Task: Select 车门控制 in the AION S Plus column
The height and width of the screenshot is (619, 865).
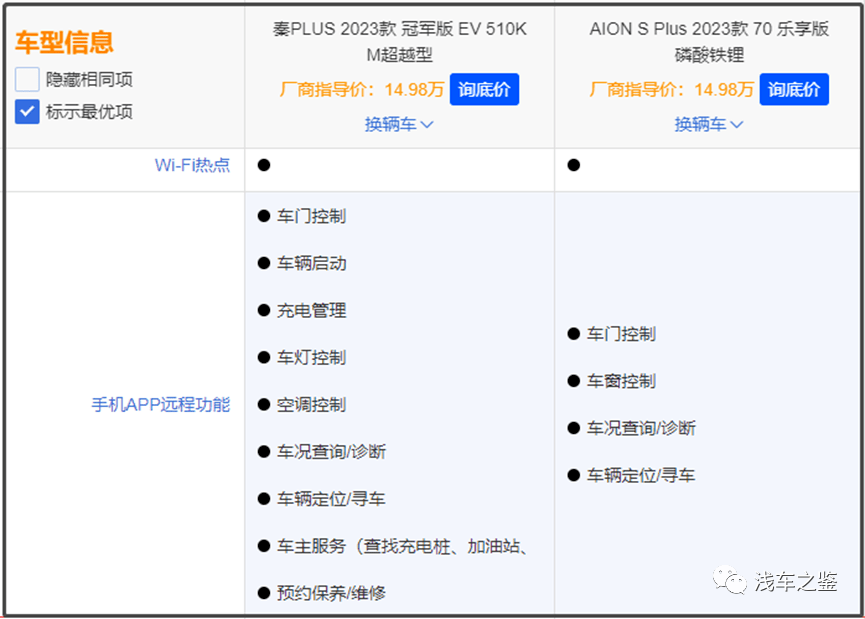Action: [x=621, y=334]
